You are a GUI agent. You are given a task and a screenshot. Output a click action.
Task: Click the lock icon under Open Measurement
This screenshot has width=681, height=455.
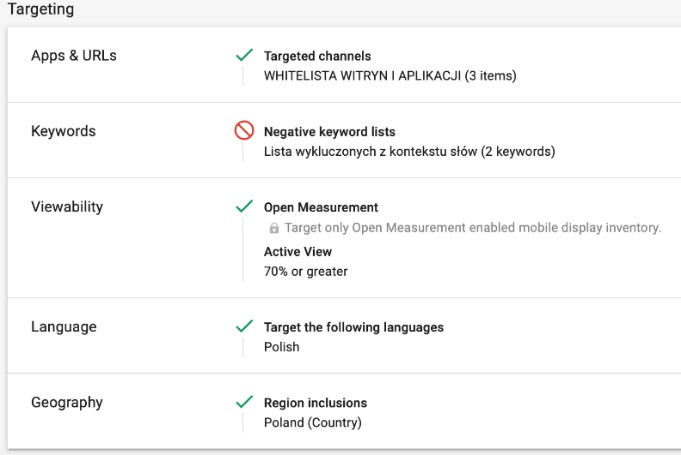[x=273, y=228]
